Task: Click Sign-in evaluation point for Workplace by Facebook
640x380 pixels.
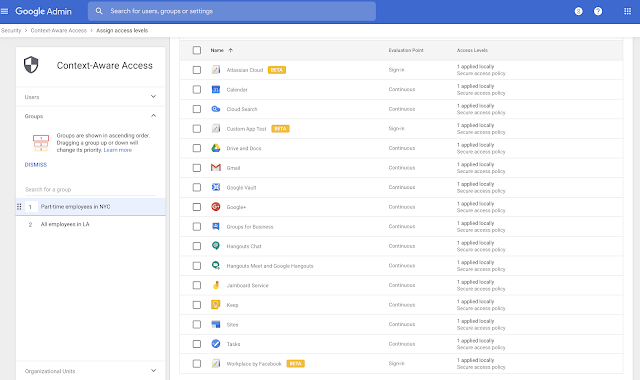Action: pos(396,363)
